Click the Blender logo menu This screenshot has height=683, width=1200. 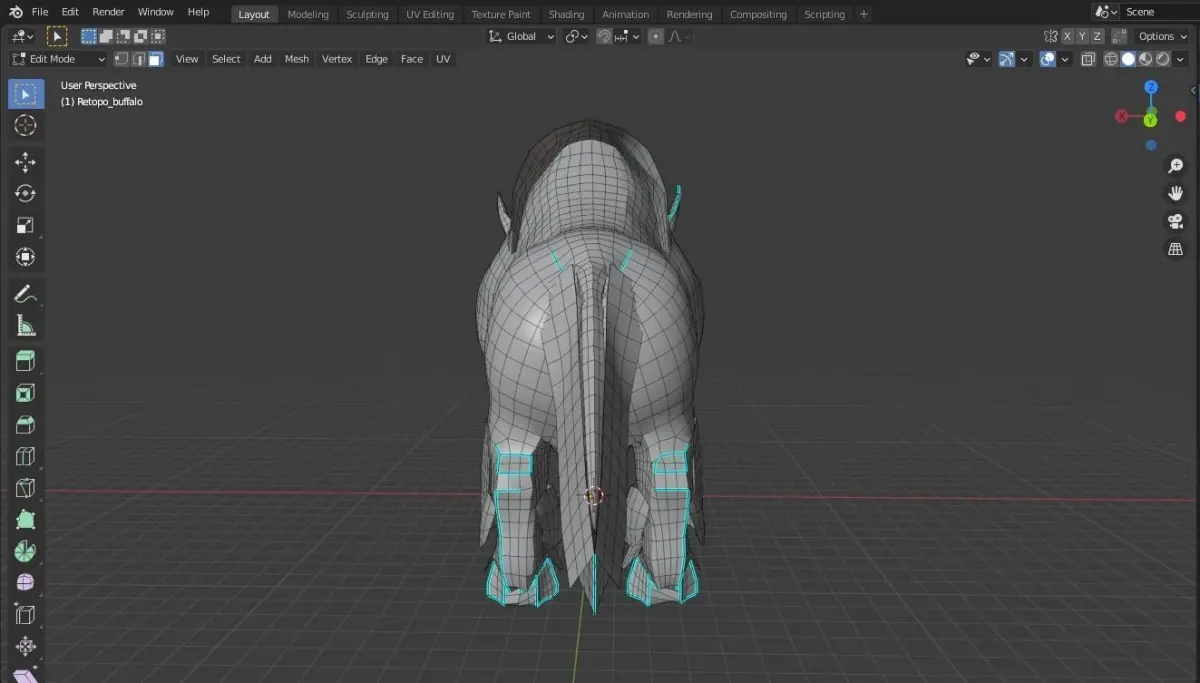tap(14, 12)
